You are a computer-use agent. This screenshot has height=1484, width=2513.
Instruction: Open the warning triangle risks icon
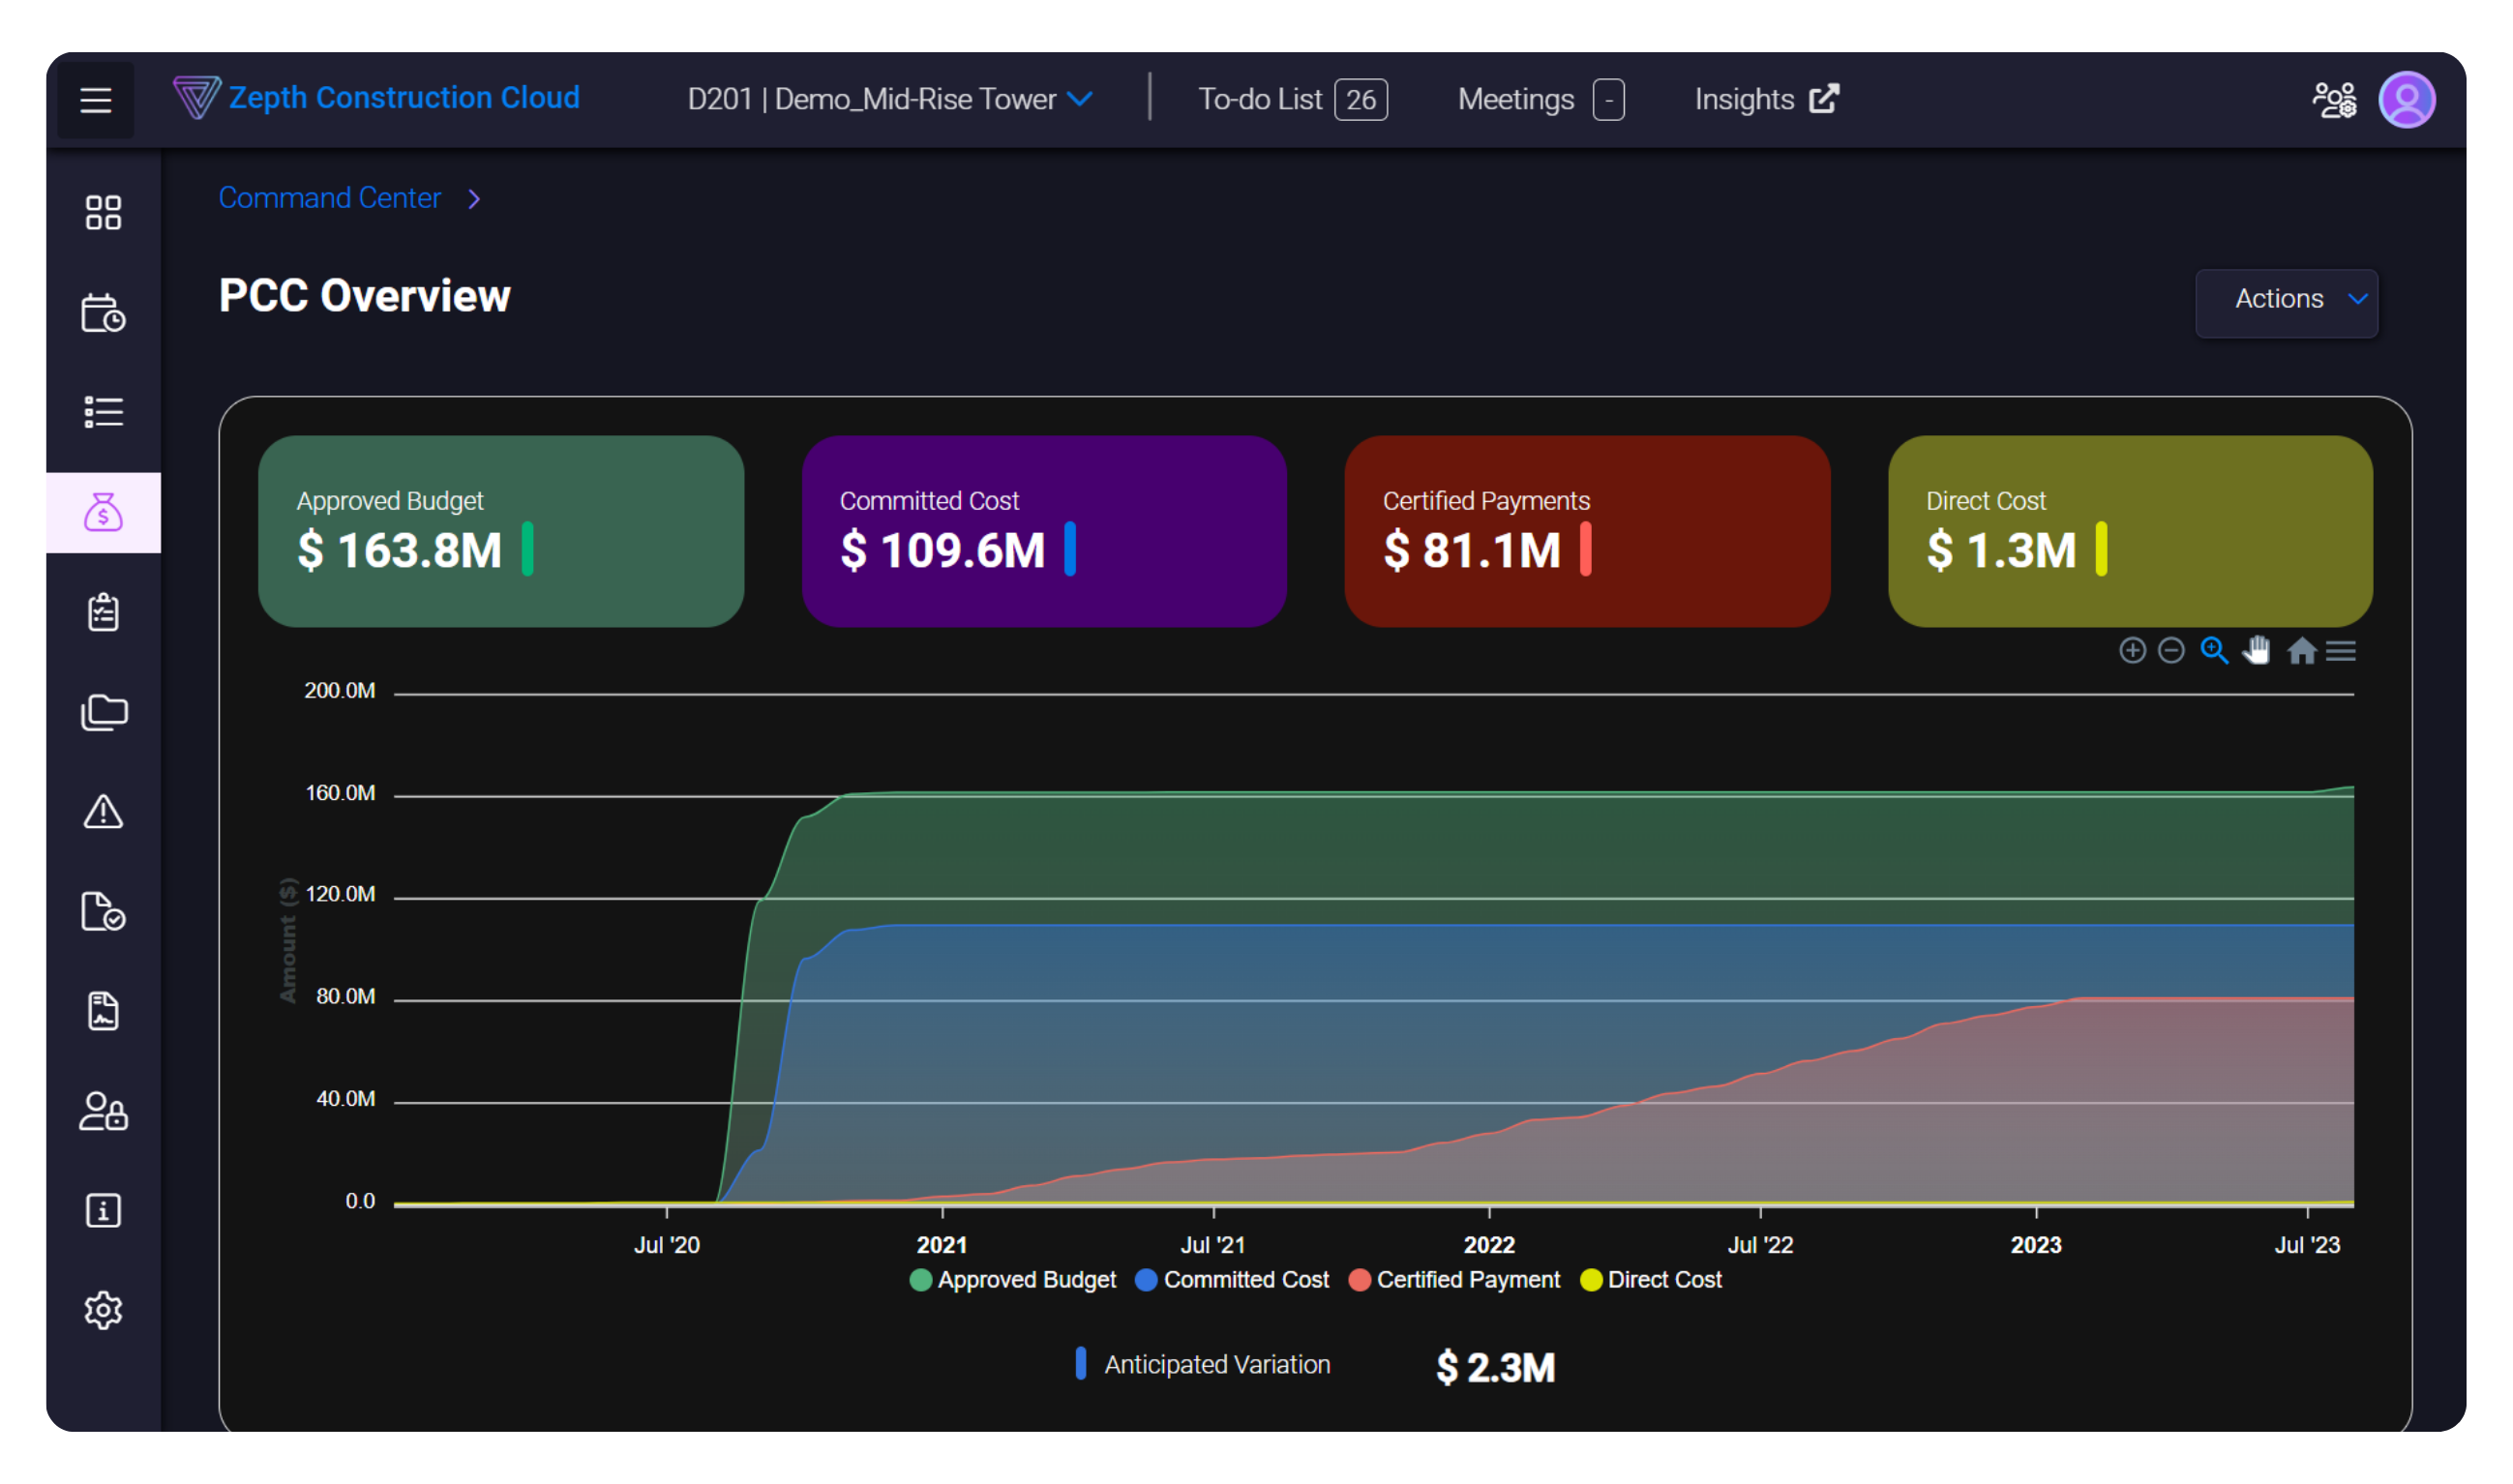tap(103, 811)
